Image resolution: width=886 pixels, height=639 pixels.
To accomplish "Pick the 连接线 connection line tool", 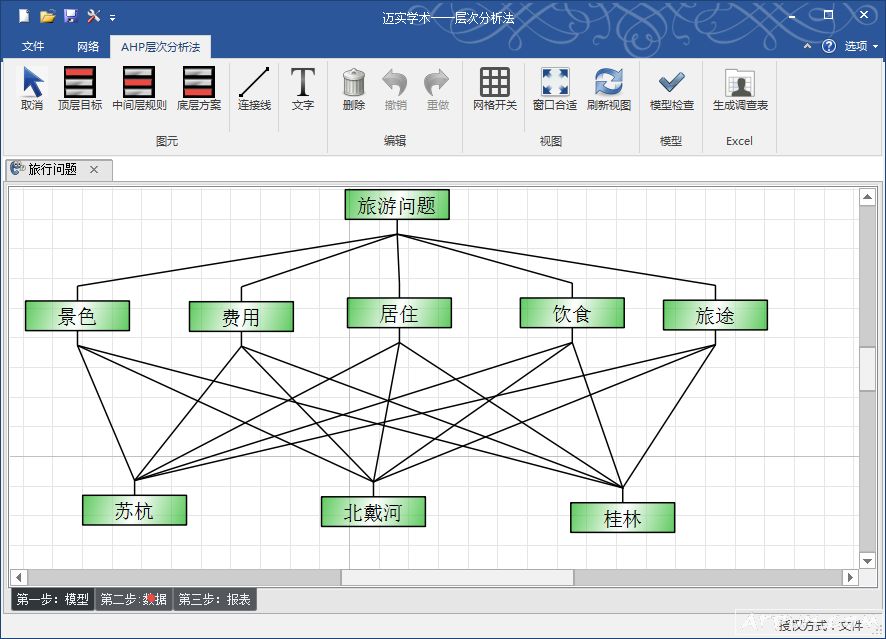I will (x=254, y=88).
